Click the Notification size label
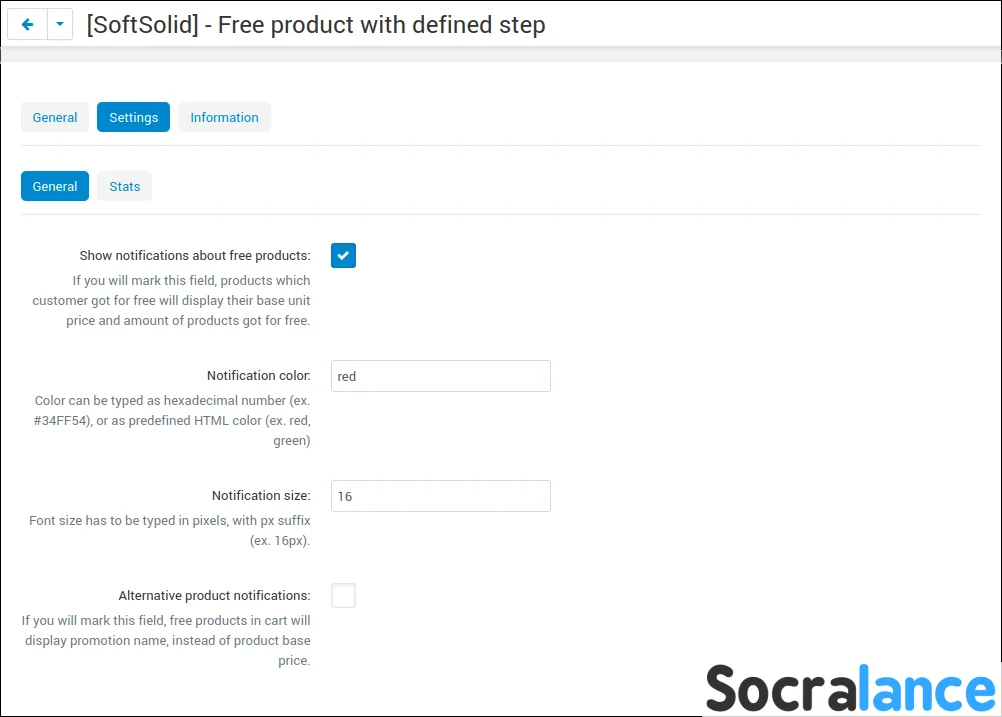This screenshot has height=717, width=1002. (261, 496)
